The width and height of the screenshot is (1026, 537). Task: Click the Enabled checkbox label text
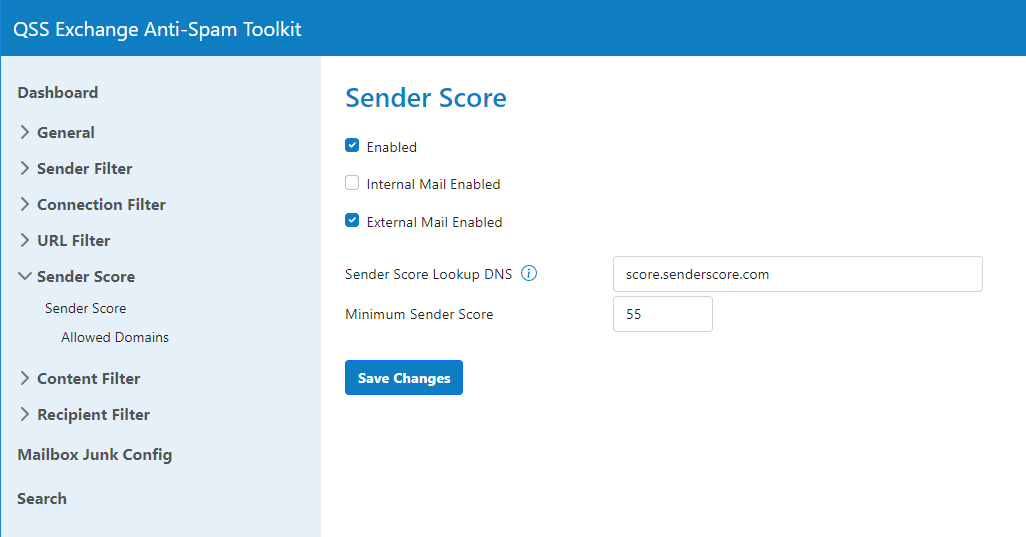[x=391, y=147]
